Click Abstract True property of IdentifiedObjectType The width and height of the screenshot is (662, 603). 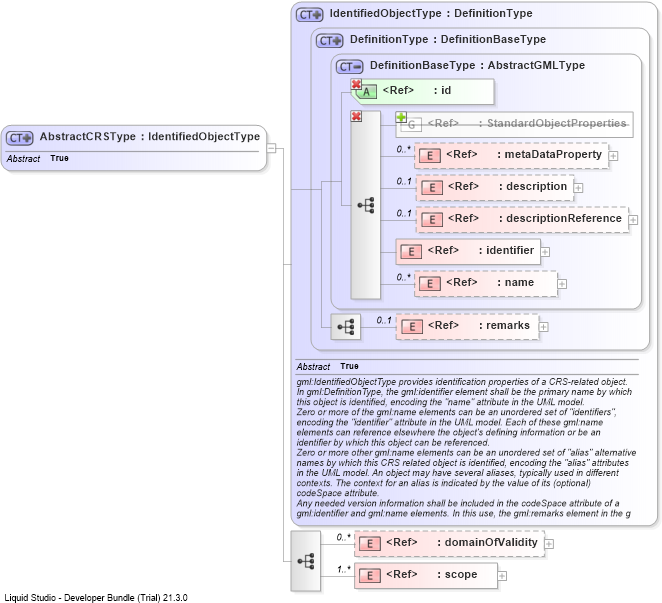click(x=327, y=366)
